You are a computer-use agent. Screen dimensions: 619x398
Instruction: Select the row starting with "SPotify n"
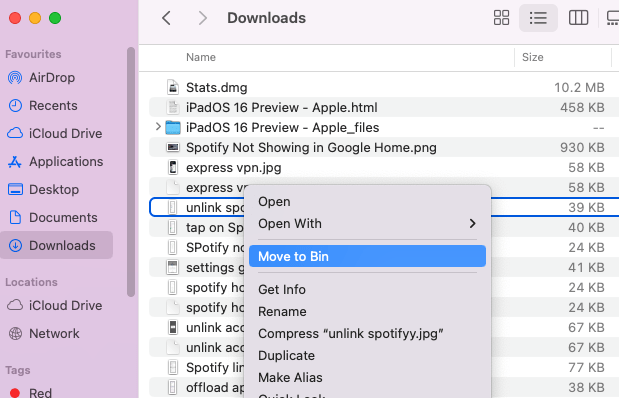(197, 248)
